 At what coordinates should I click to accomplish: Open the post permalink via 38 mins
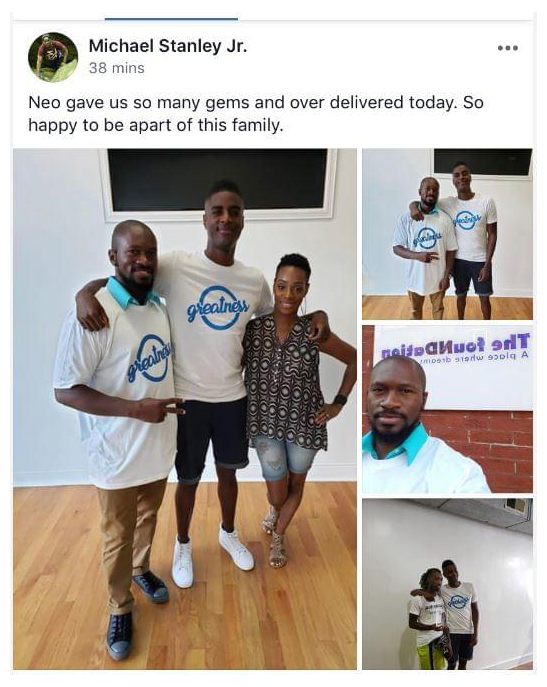pyautogui.click(x=117, y=68)
